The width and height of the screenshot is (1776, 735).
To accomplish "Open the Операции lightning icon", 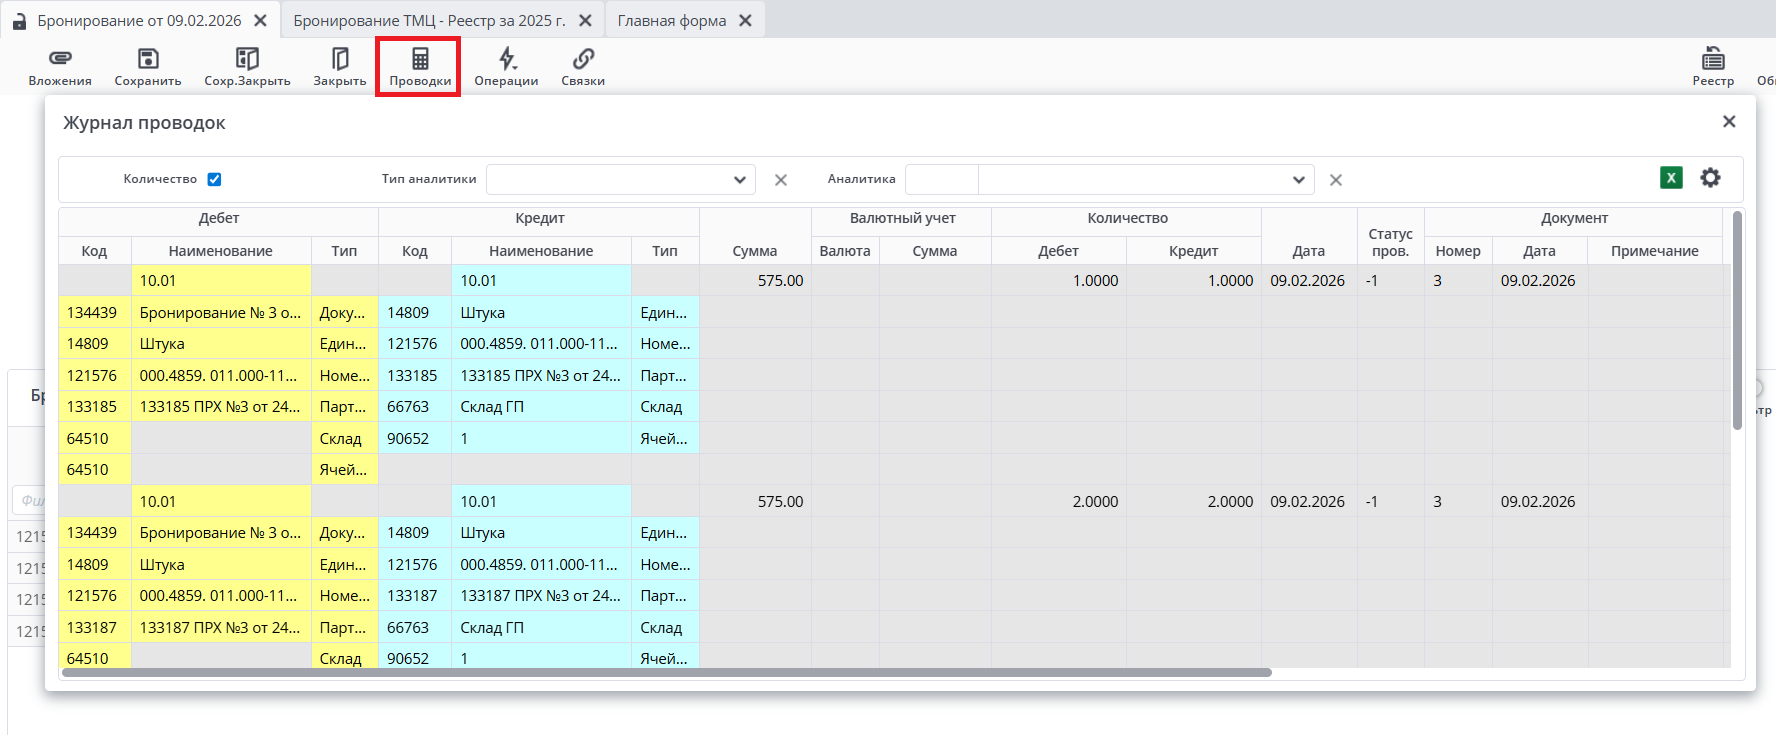I will coord(507,59).
